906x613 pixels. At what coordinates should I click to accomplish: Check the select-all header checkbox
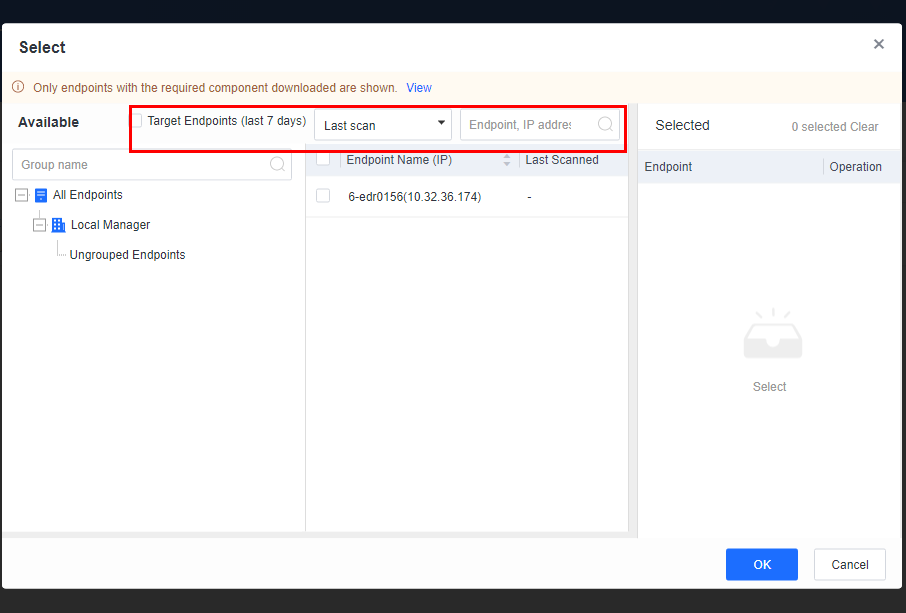[323, 159]
